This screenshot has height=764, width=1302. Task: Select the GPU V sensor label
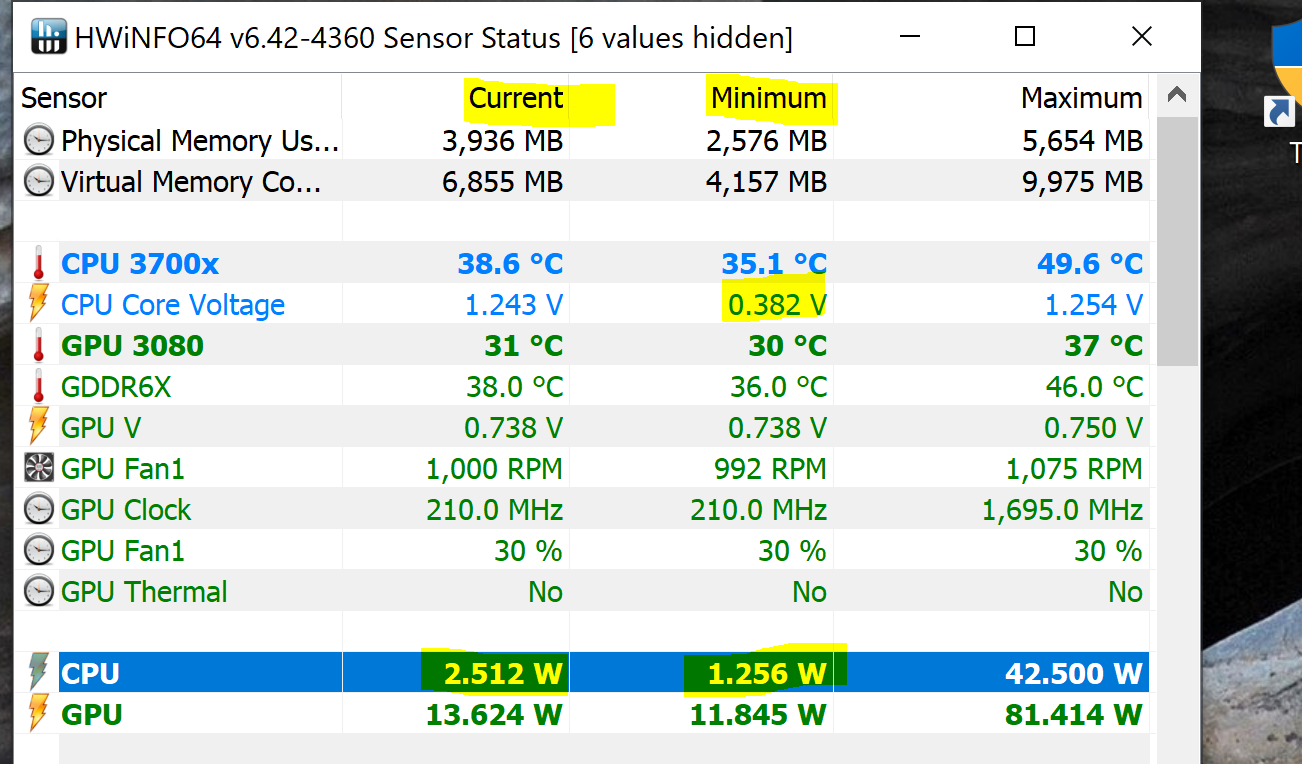click(101, 428)
